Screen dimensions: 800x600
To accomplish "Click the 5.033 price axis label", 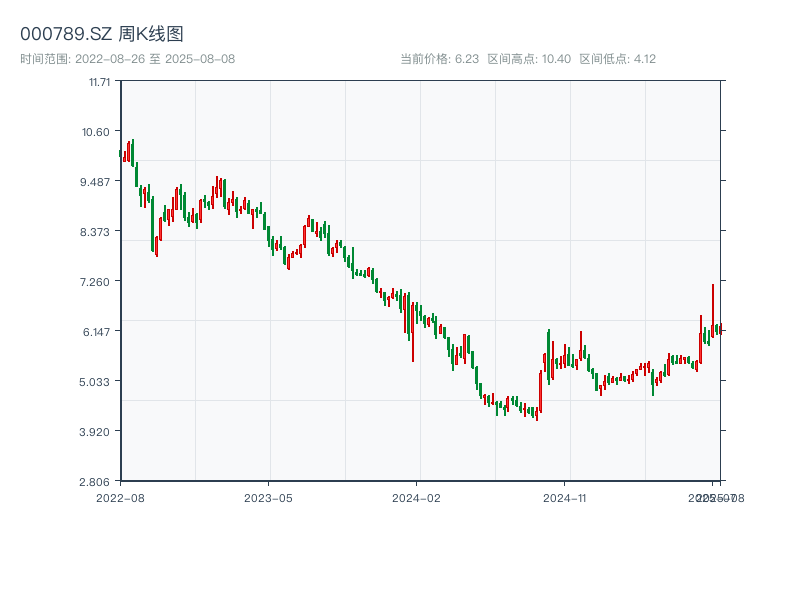I will click(x=99, y=382).
